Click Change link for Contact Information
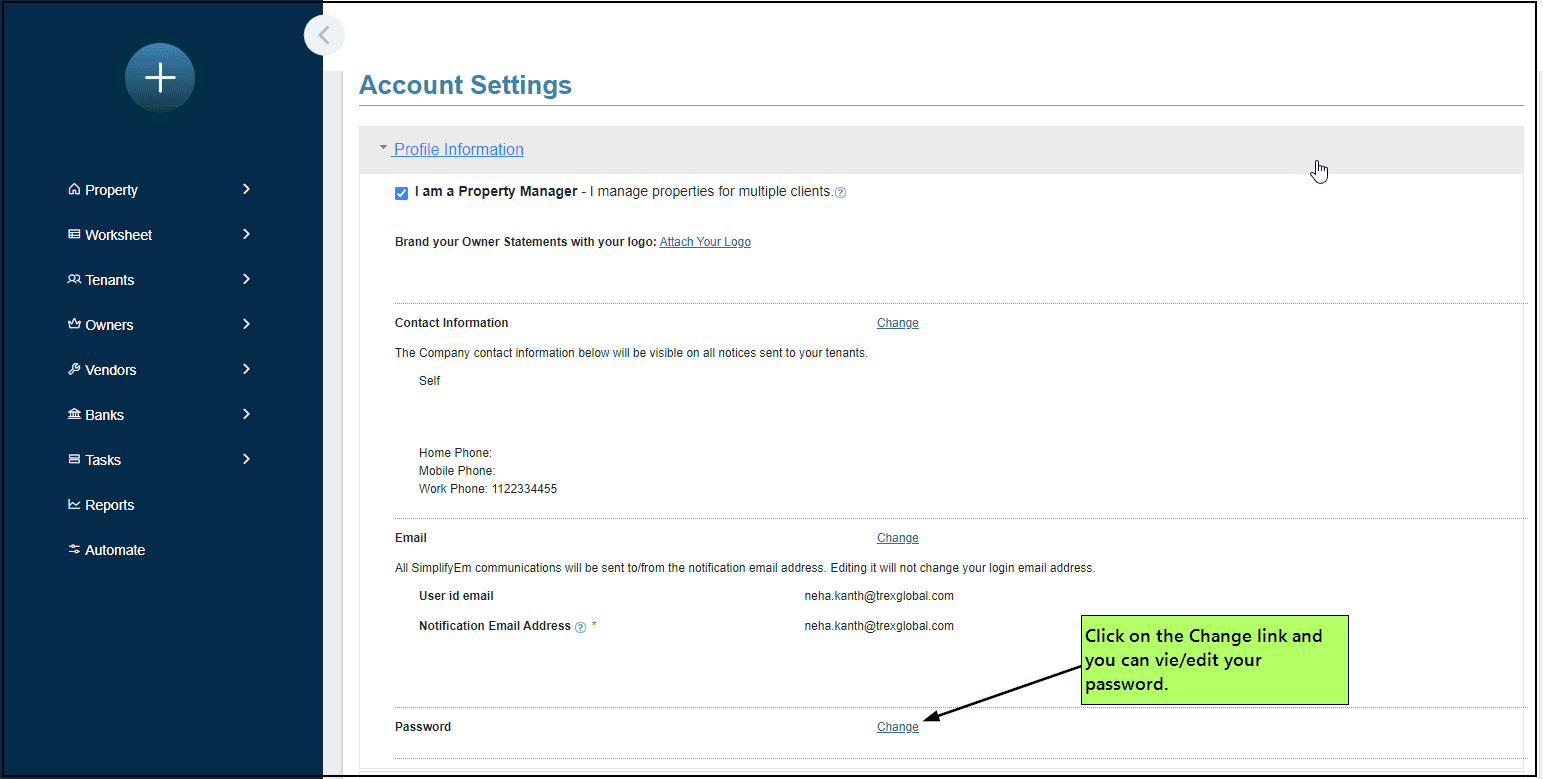 point(897,323)
